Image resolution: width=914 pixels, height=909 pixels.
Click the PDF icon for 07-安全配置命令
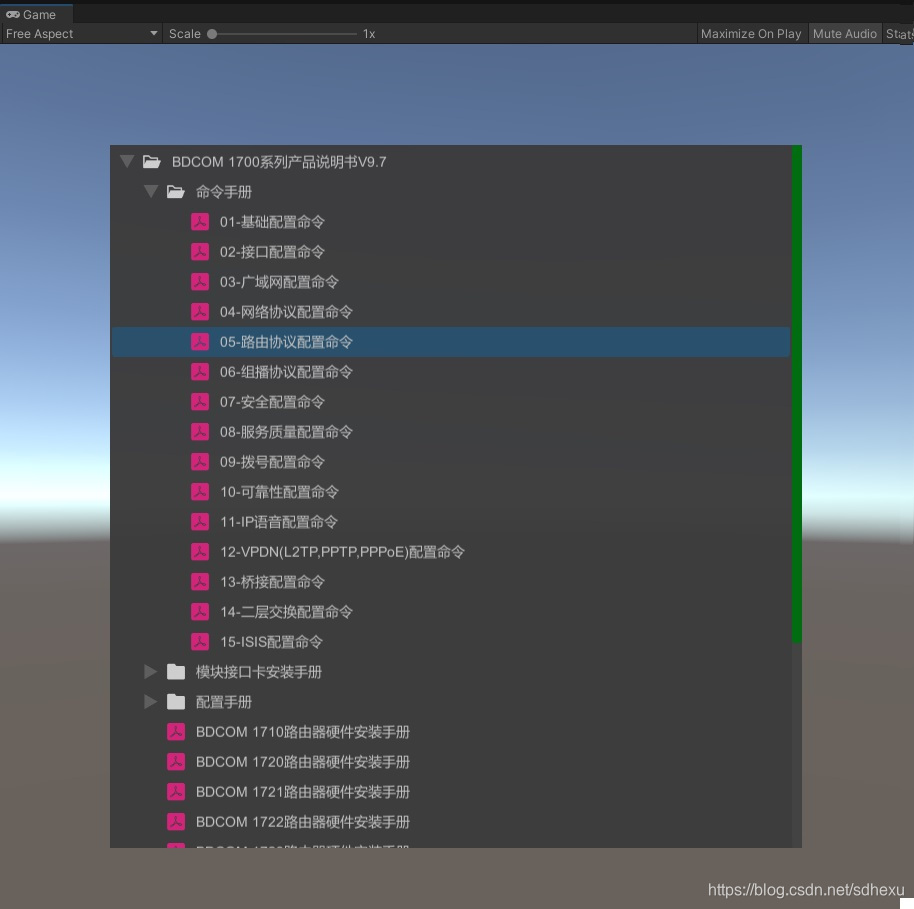[x=200, y=402]
